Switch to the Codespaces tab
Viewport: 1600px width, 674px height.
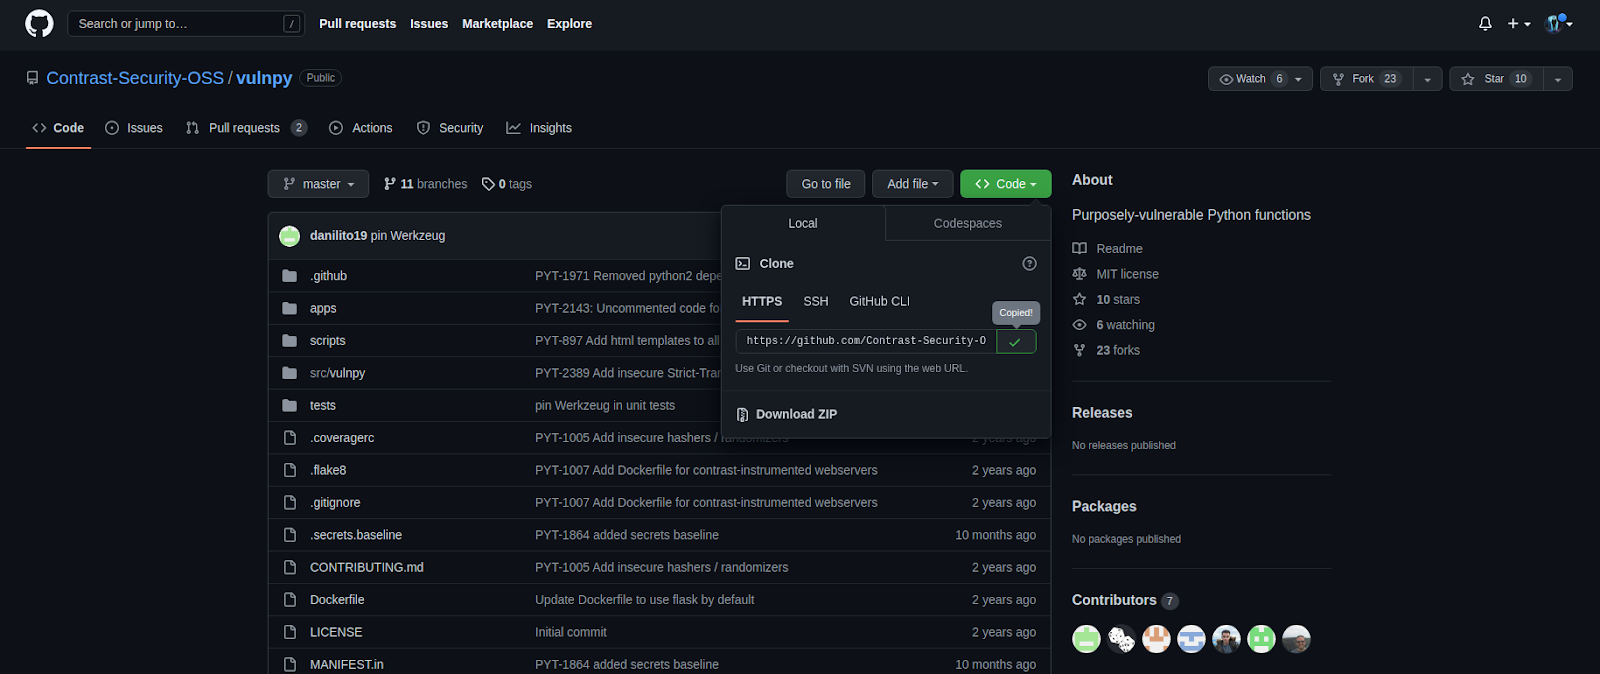[x=967, y=223]
